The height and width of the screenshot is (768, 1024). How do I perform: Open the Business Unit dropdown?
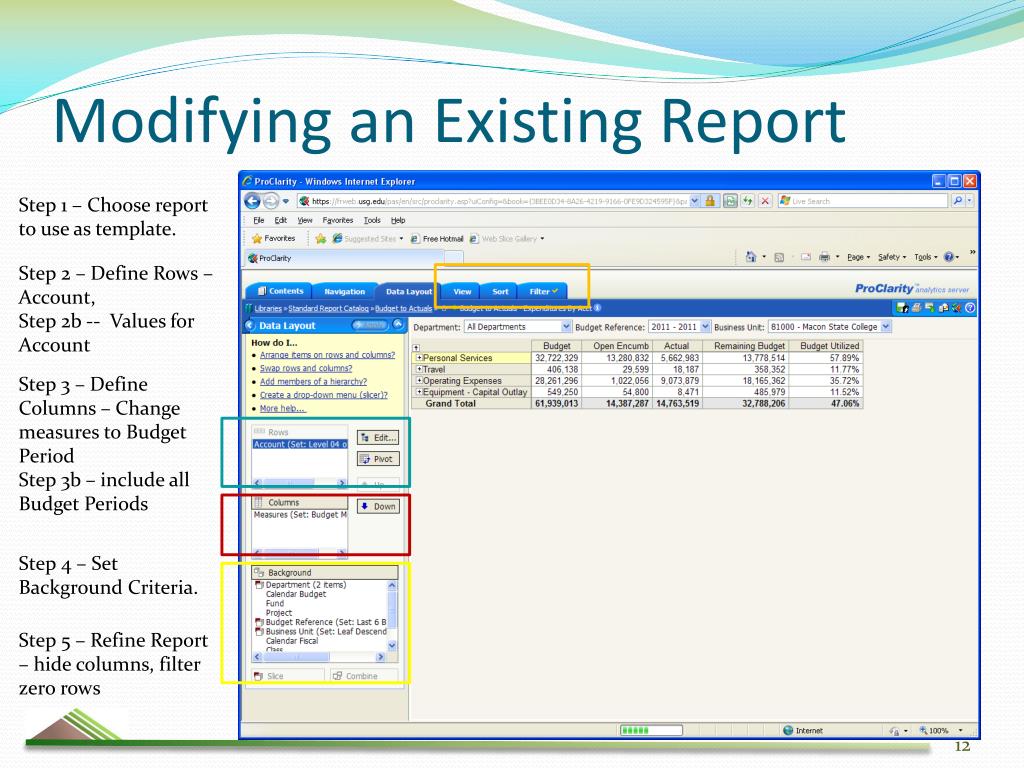(886, 327)
